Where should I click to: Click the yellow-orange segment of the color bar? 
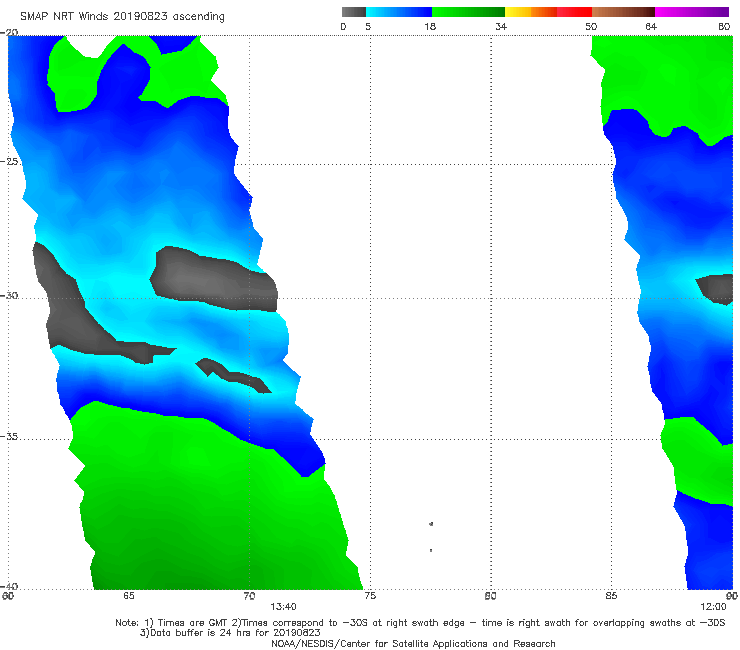pos(531,12)
